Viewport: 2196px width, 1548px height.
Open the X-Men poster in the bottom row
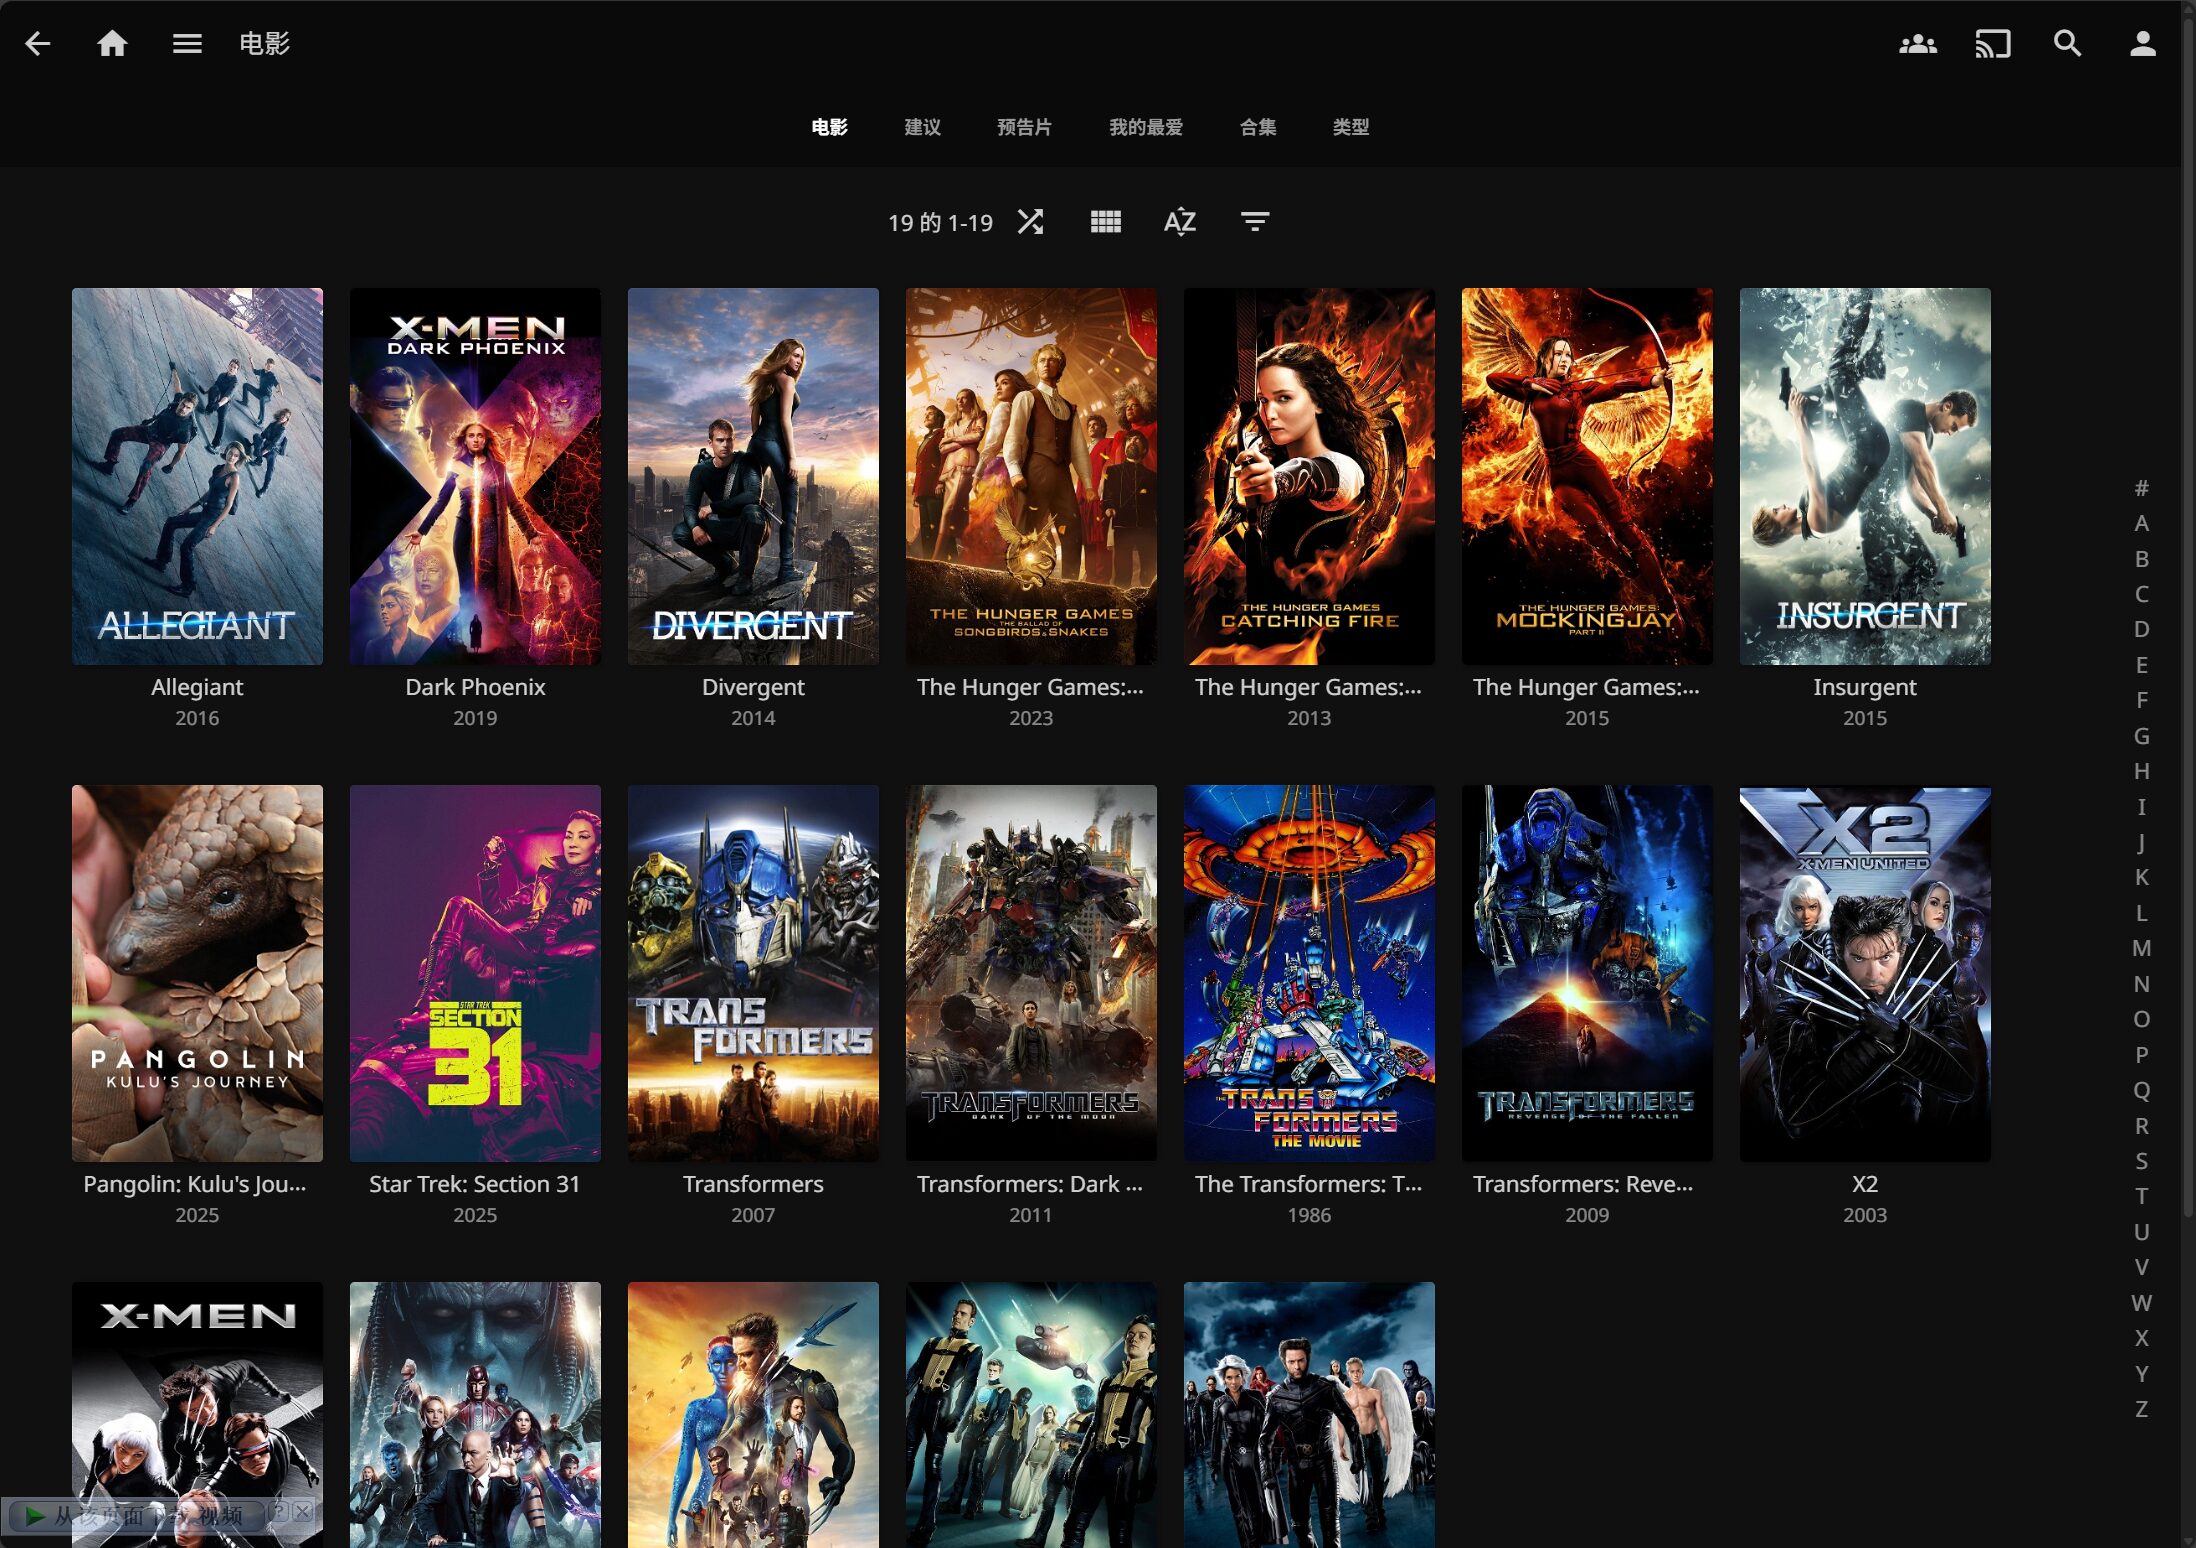(197, 1414)
